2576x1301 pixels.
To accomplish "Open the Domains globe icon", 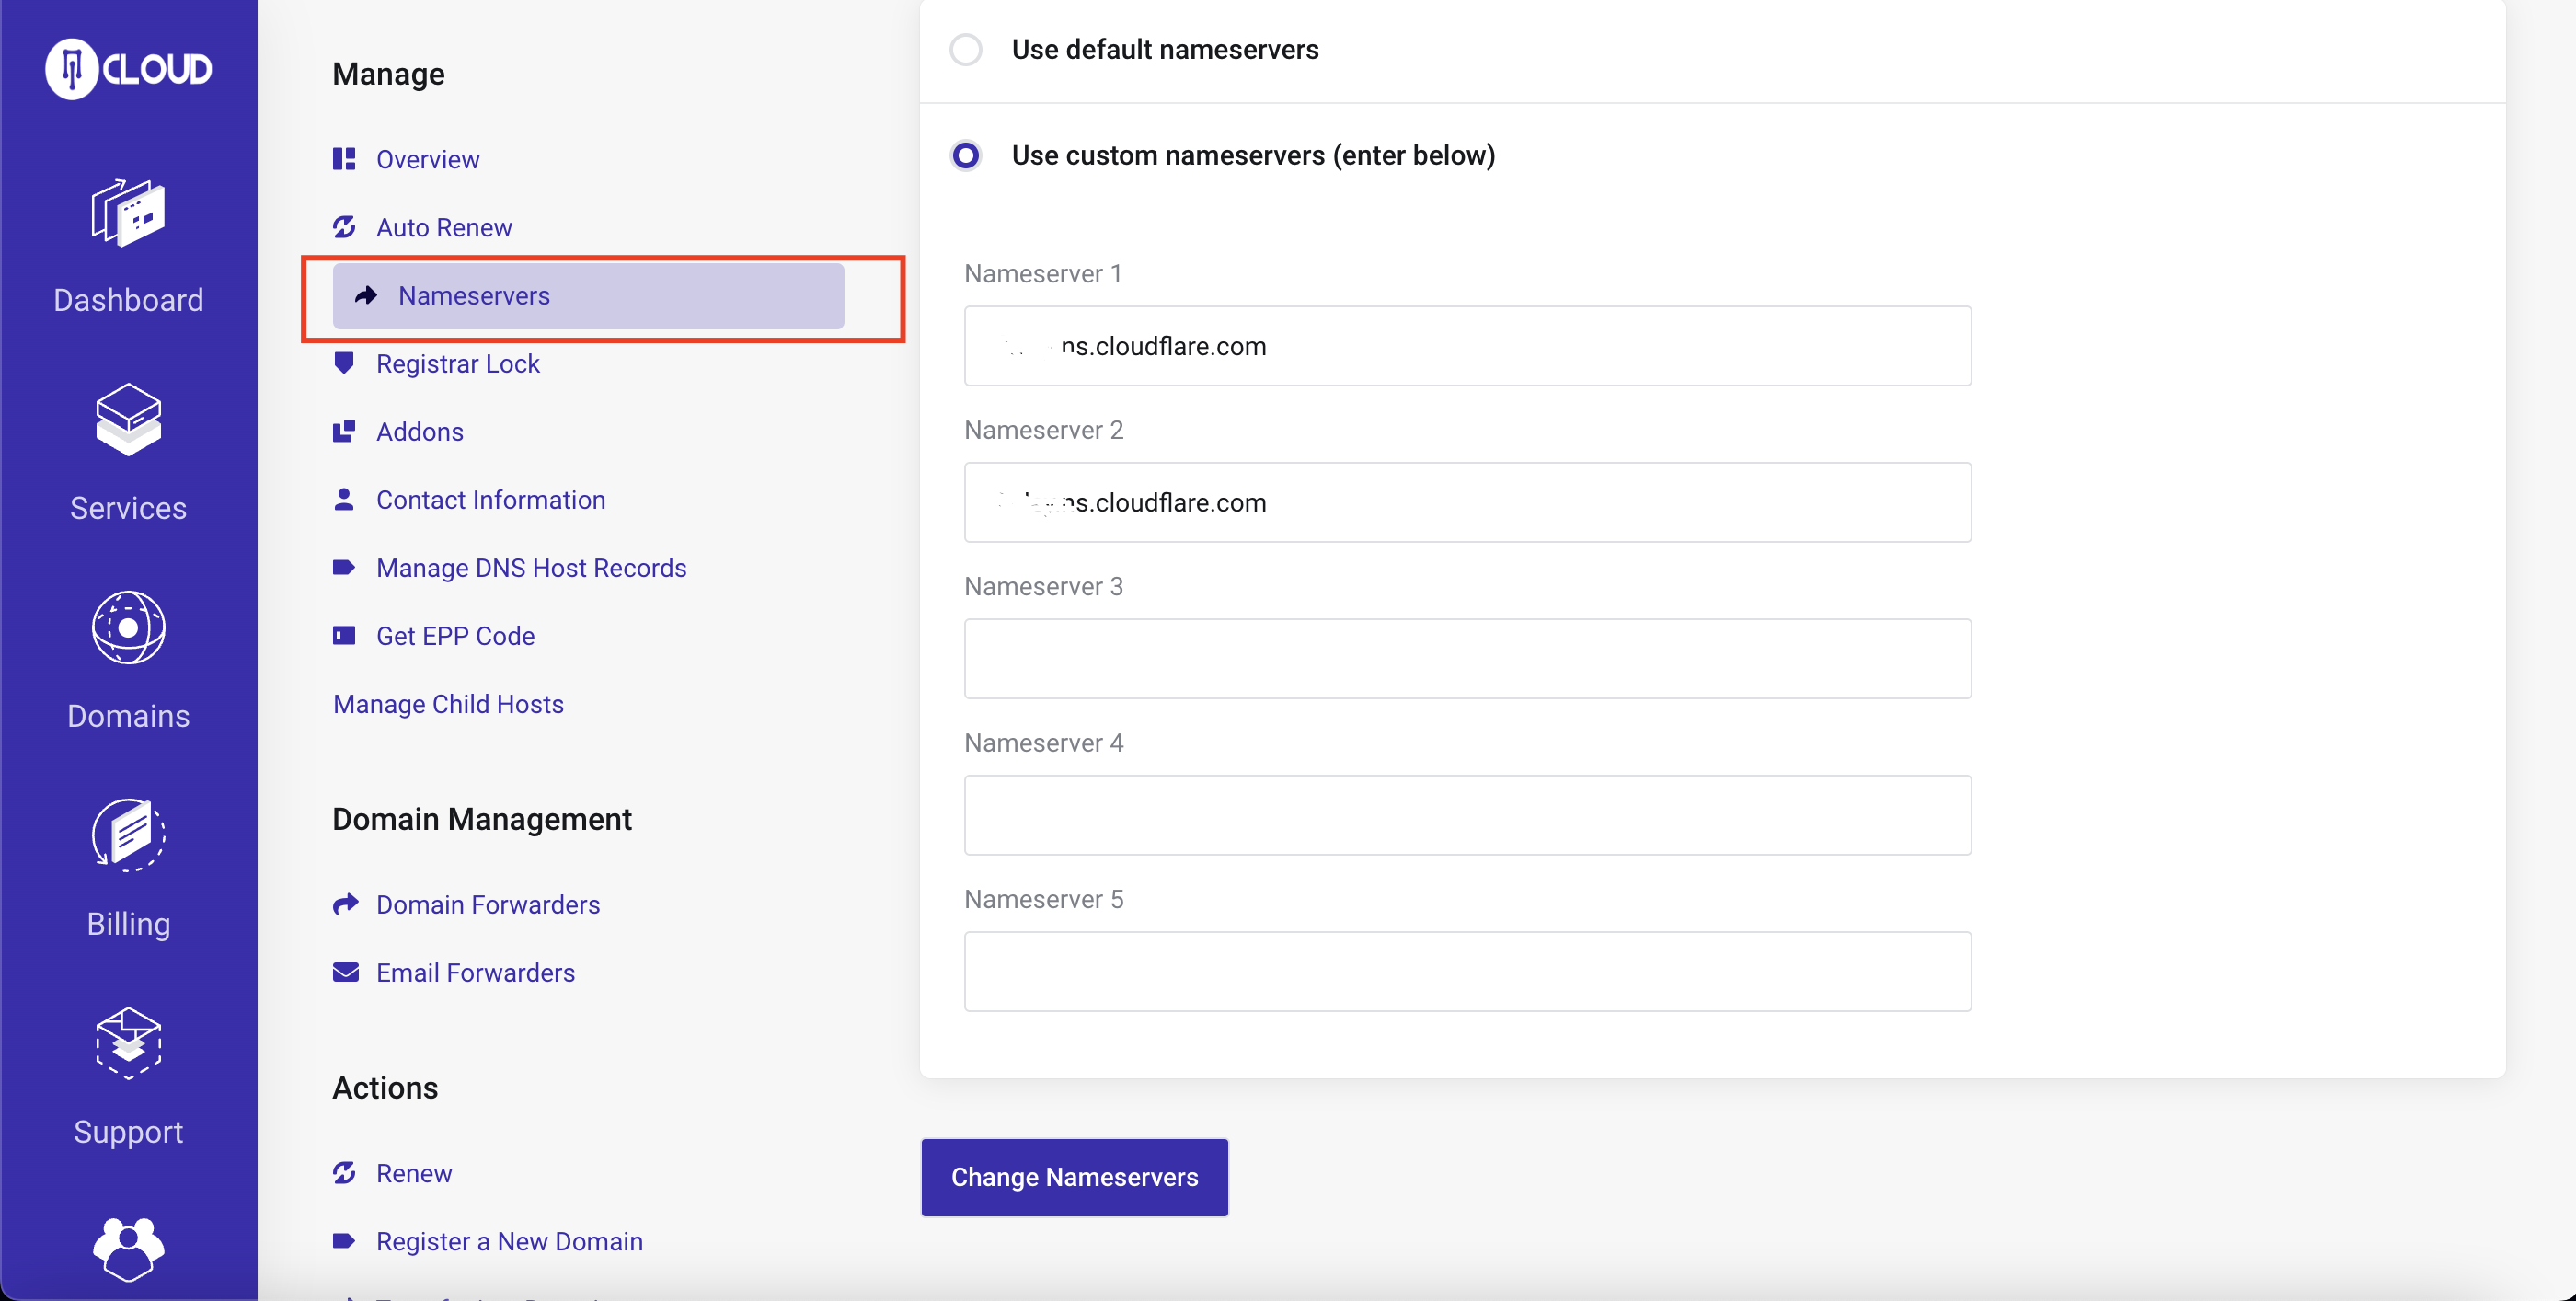I will click(128, 627).
